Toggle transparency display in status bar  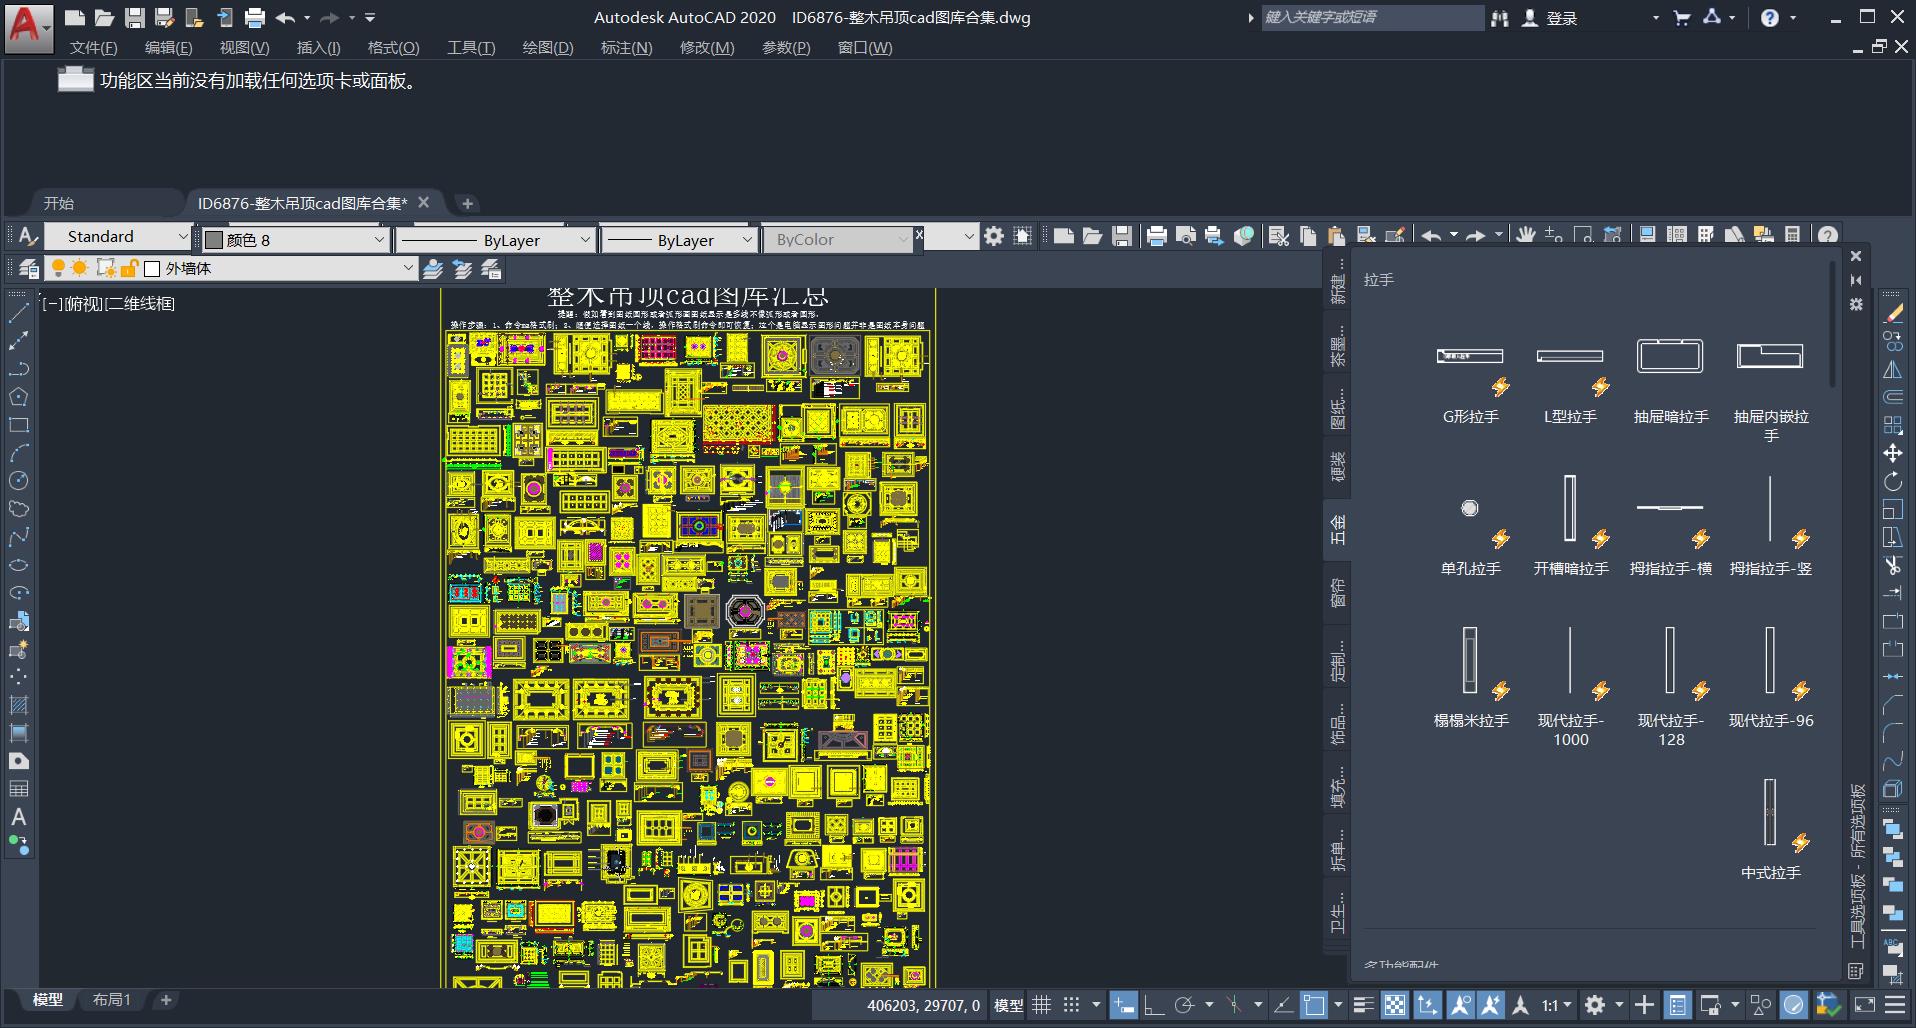point(1394,1005)
